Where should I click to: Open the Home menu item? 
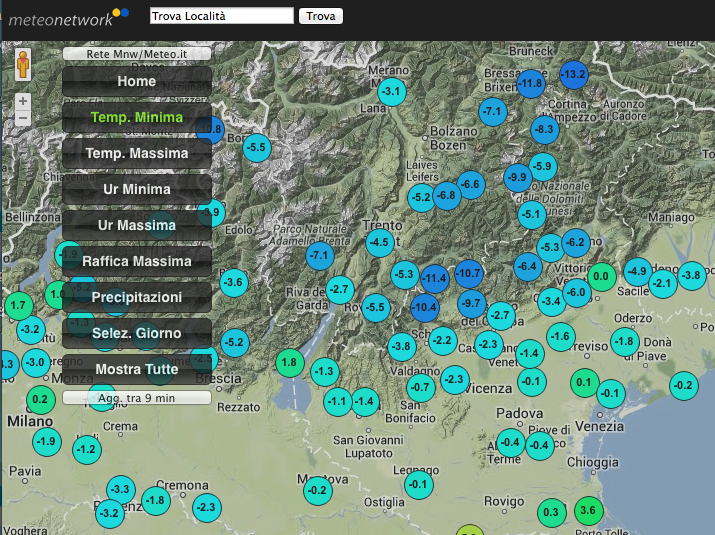click(137, 81)
